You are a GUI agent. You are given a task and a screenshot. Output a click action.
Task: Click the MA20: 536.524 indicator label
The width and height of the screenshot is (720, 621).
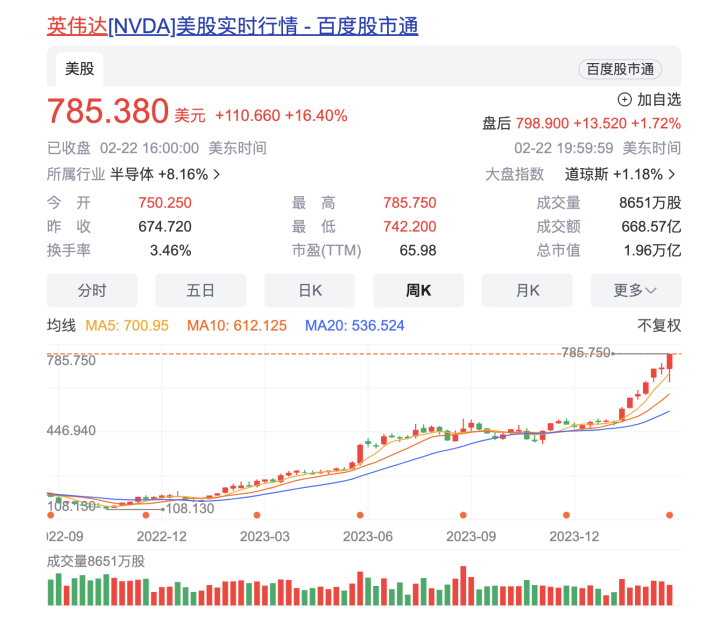pyautogui.click(x=355, y=326)
